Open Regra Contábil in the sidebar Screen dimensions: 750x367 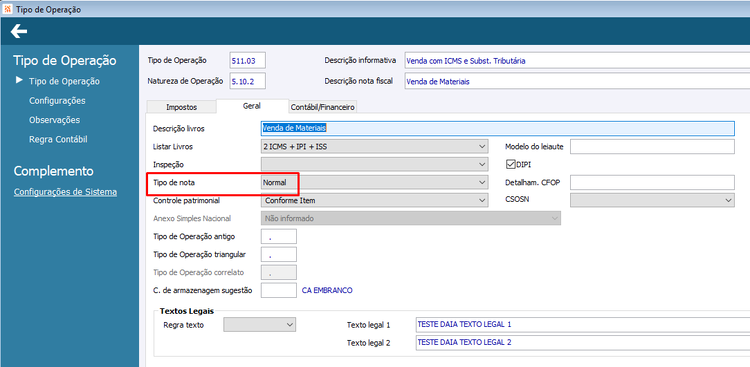pyautogui.click(x=58, y=140)
